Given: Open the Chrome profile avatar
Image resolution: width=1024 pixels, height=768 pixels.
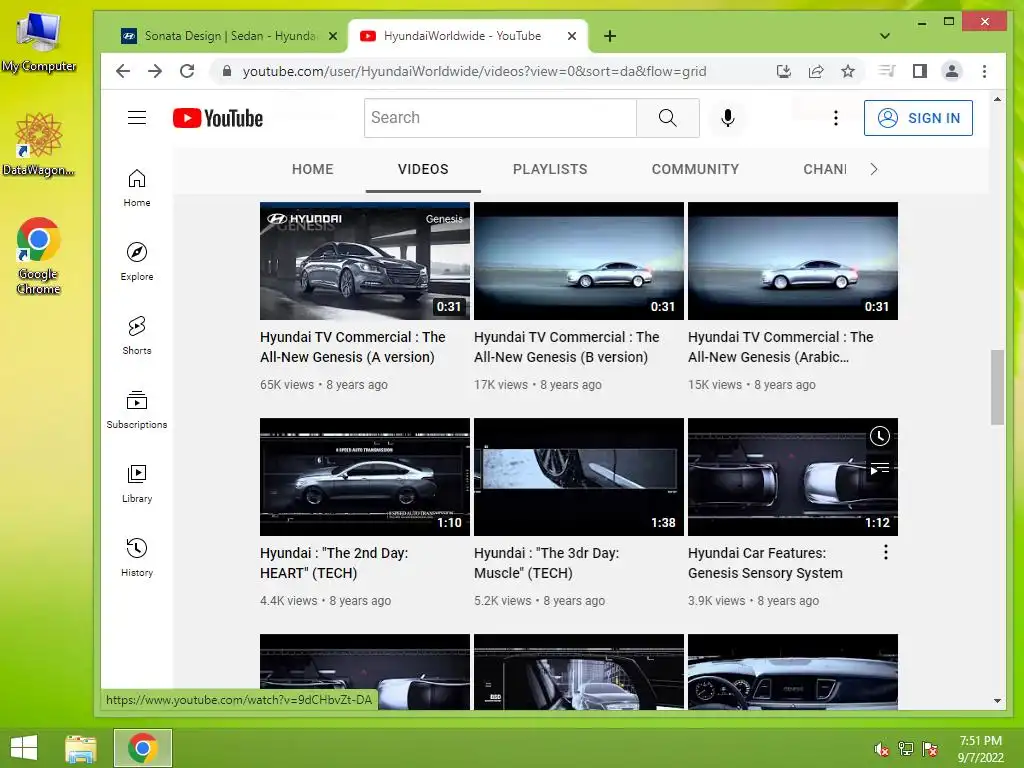Looking at the screenshot, I should click(952, 71).
